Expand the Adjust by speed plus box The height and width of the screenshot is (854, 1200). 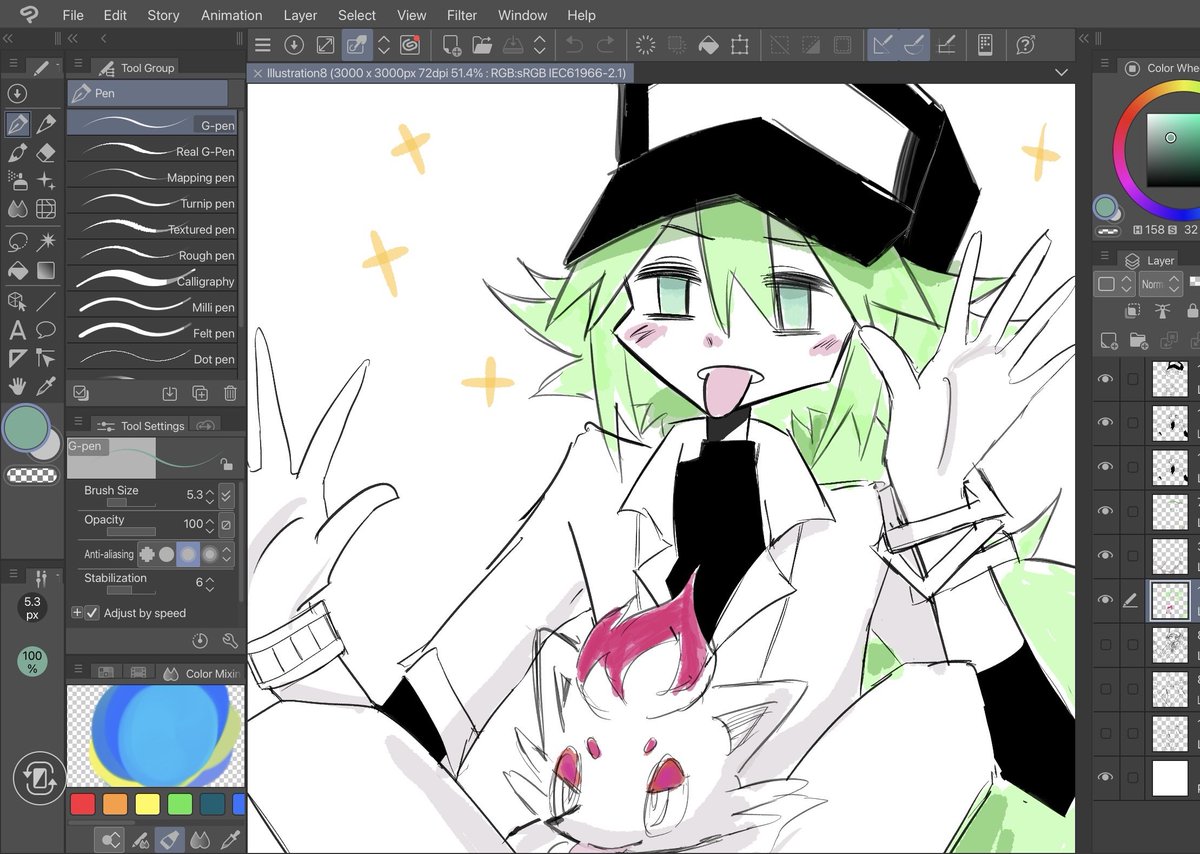pos(77,612)
